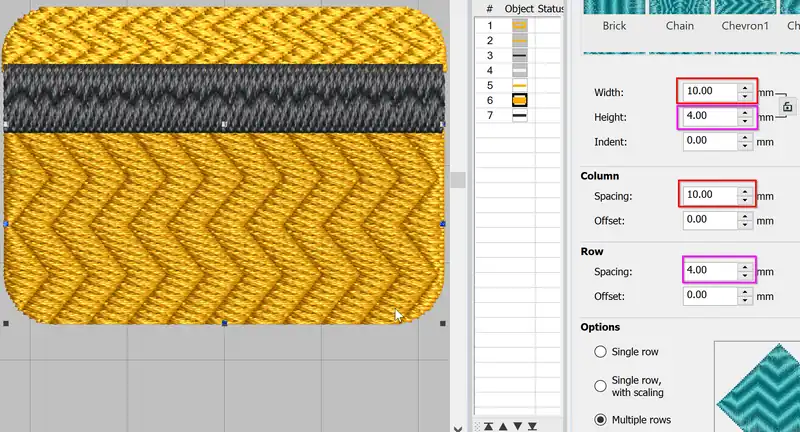Select object 6 in the object list
This screenshot has height=432, width=800.
pos(519,101)
